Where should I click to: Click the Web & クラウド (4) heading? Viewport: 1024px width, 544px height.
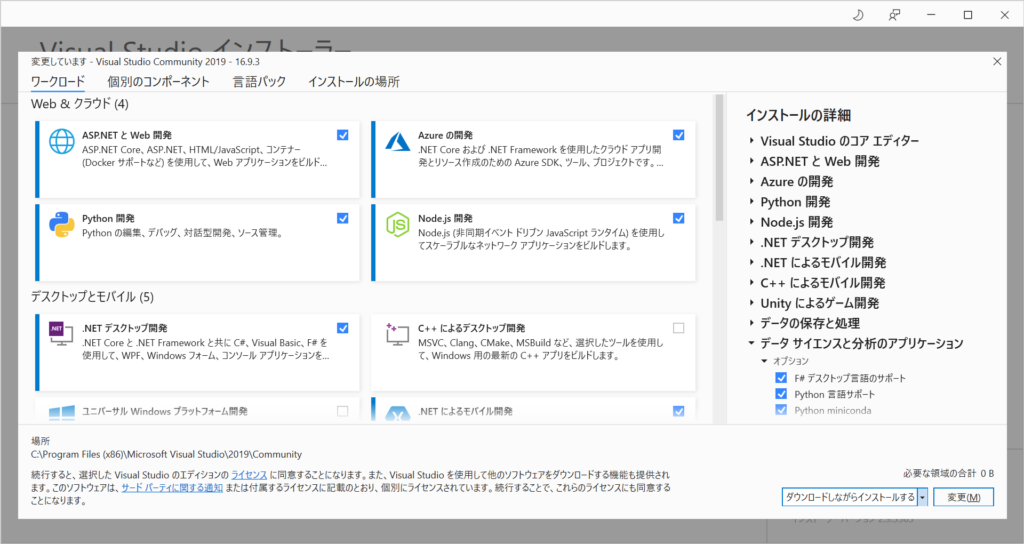80,104
